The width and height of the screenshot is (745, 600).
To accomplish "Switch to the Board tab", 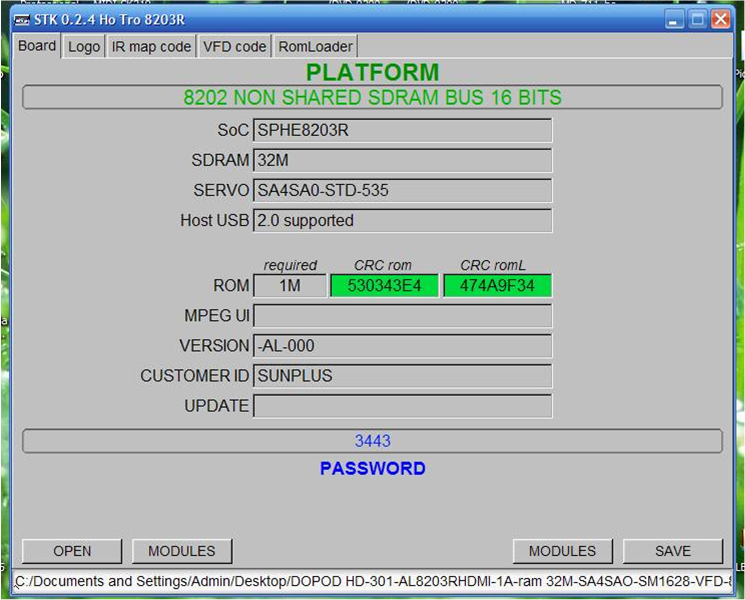I will [37, 46].
